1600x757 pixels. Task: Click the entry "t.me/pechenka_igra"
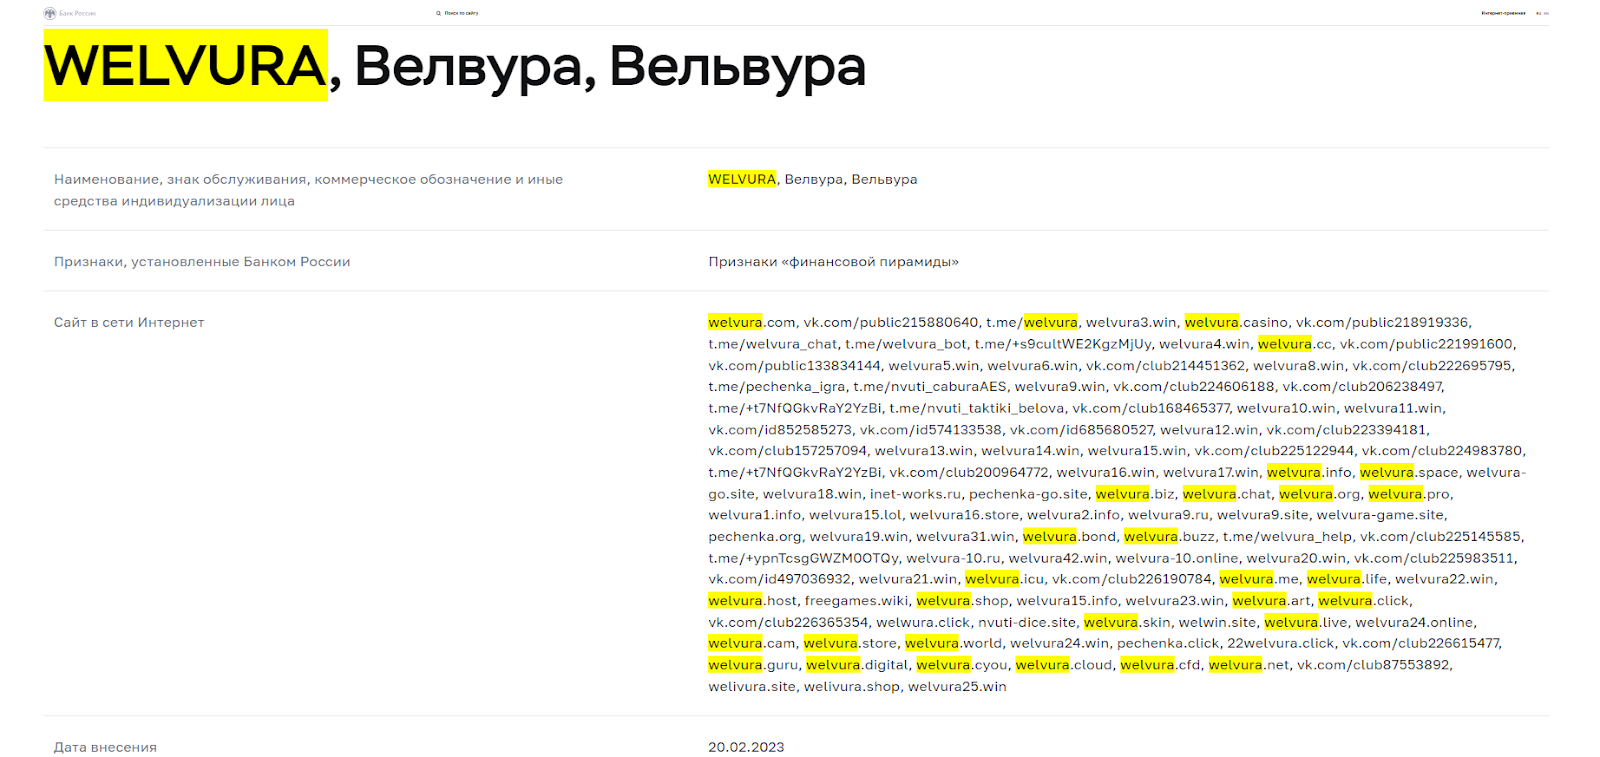point(777,387)
